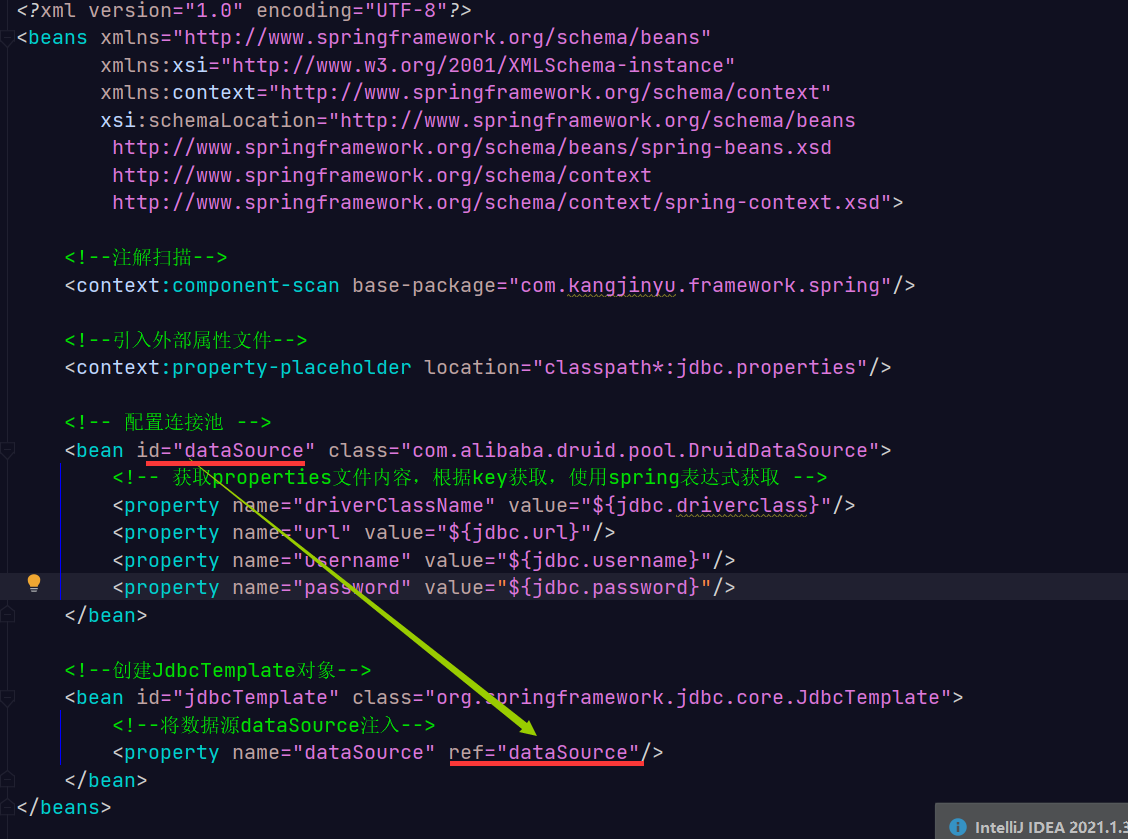
Task: Click the closing beans tag
Action: 64,807
